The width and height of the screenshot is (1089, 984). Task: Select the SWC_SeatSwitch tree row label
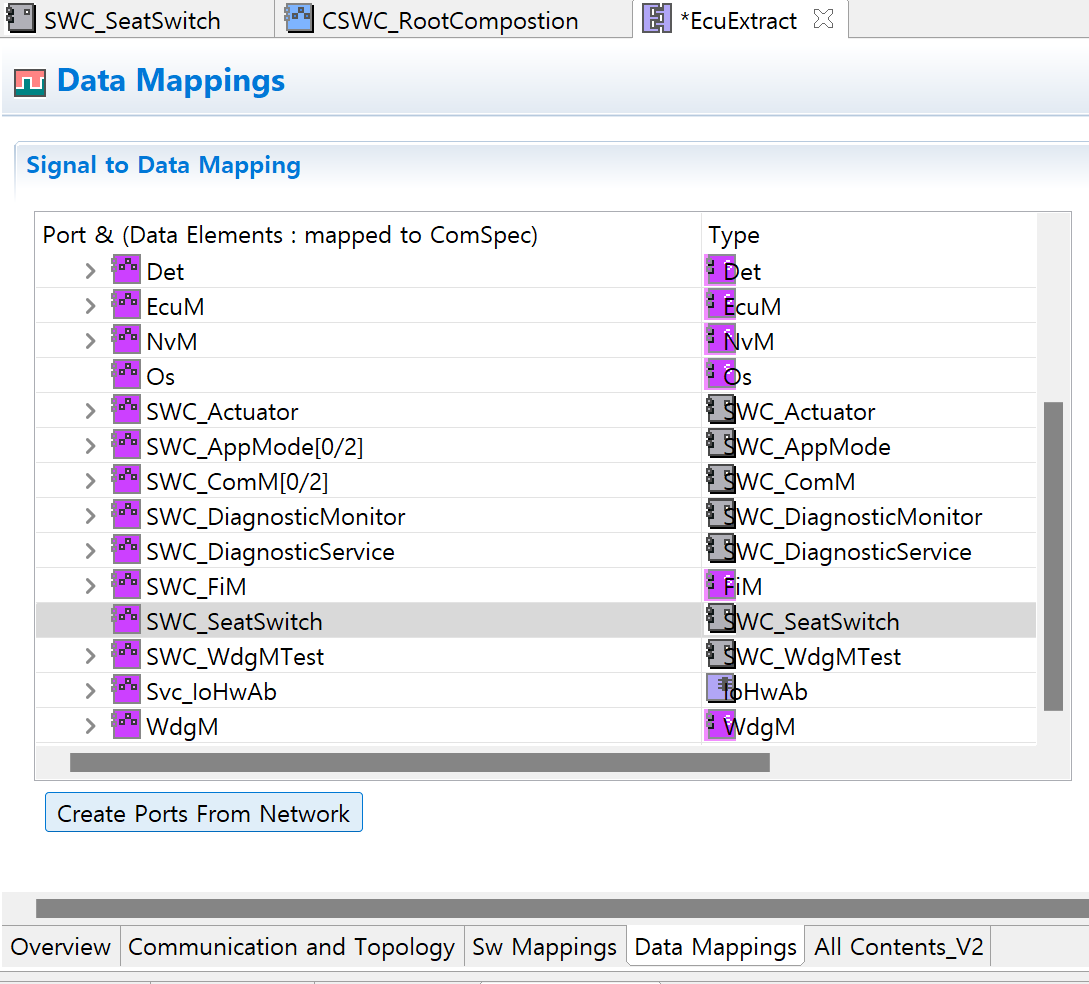[235, 622]
